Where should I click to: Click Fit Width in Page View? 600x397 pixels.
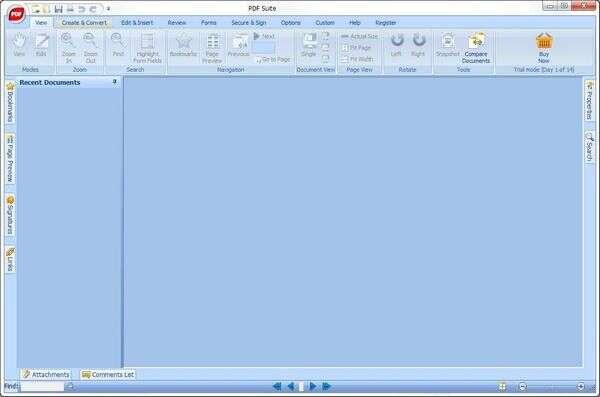pyautogui.click(x=357, y=59)
